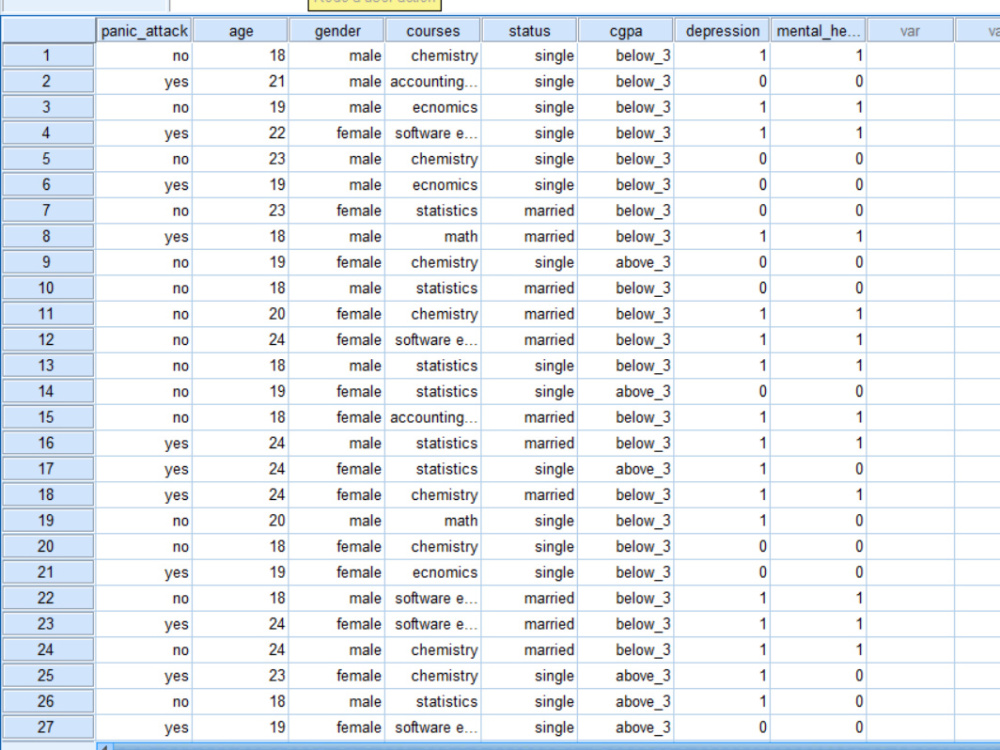Image resolution: width=1000 pixels, height=750 pixels.
Task: Click cgpa cell 'above_3' in row 9
Action: [626, 262]
